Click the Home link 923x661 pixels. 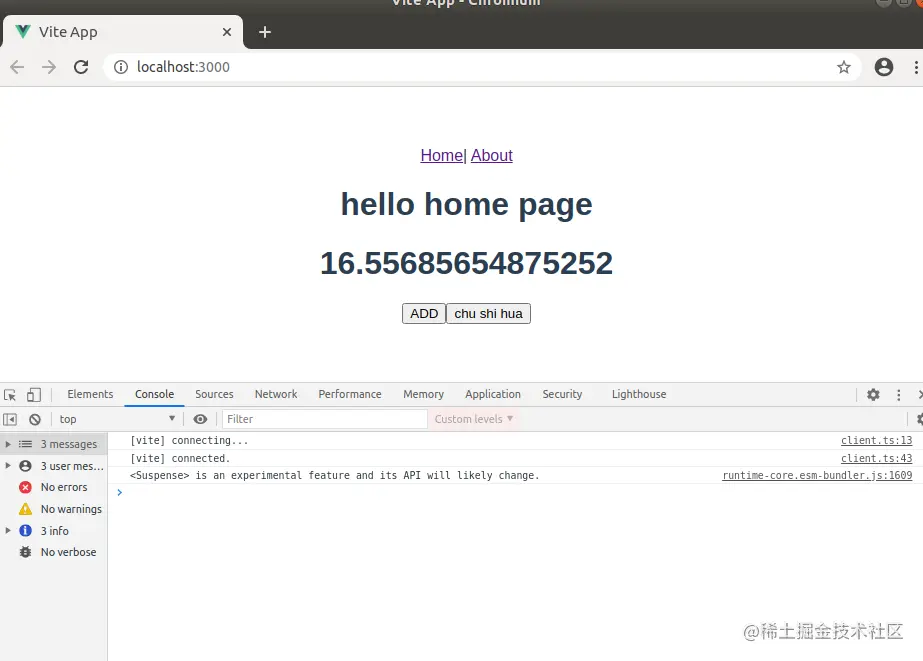pos(441,155)
